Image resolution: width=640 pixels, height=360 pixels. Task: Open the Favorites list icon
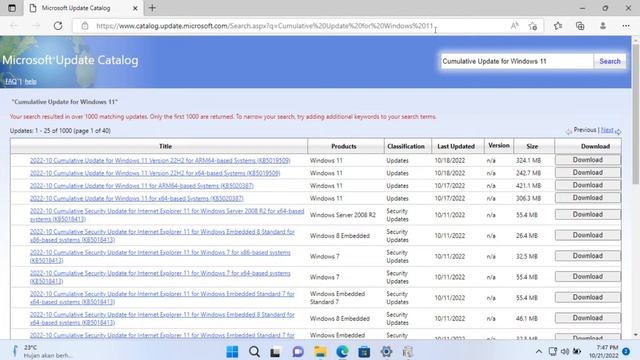tap(558, 26)
